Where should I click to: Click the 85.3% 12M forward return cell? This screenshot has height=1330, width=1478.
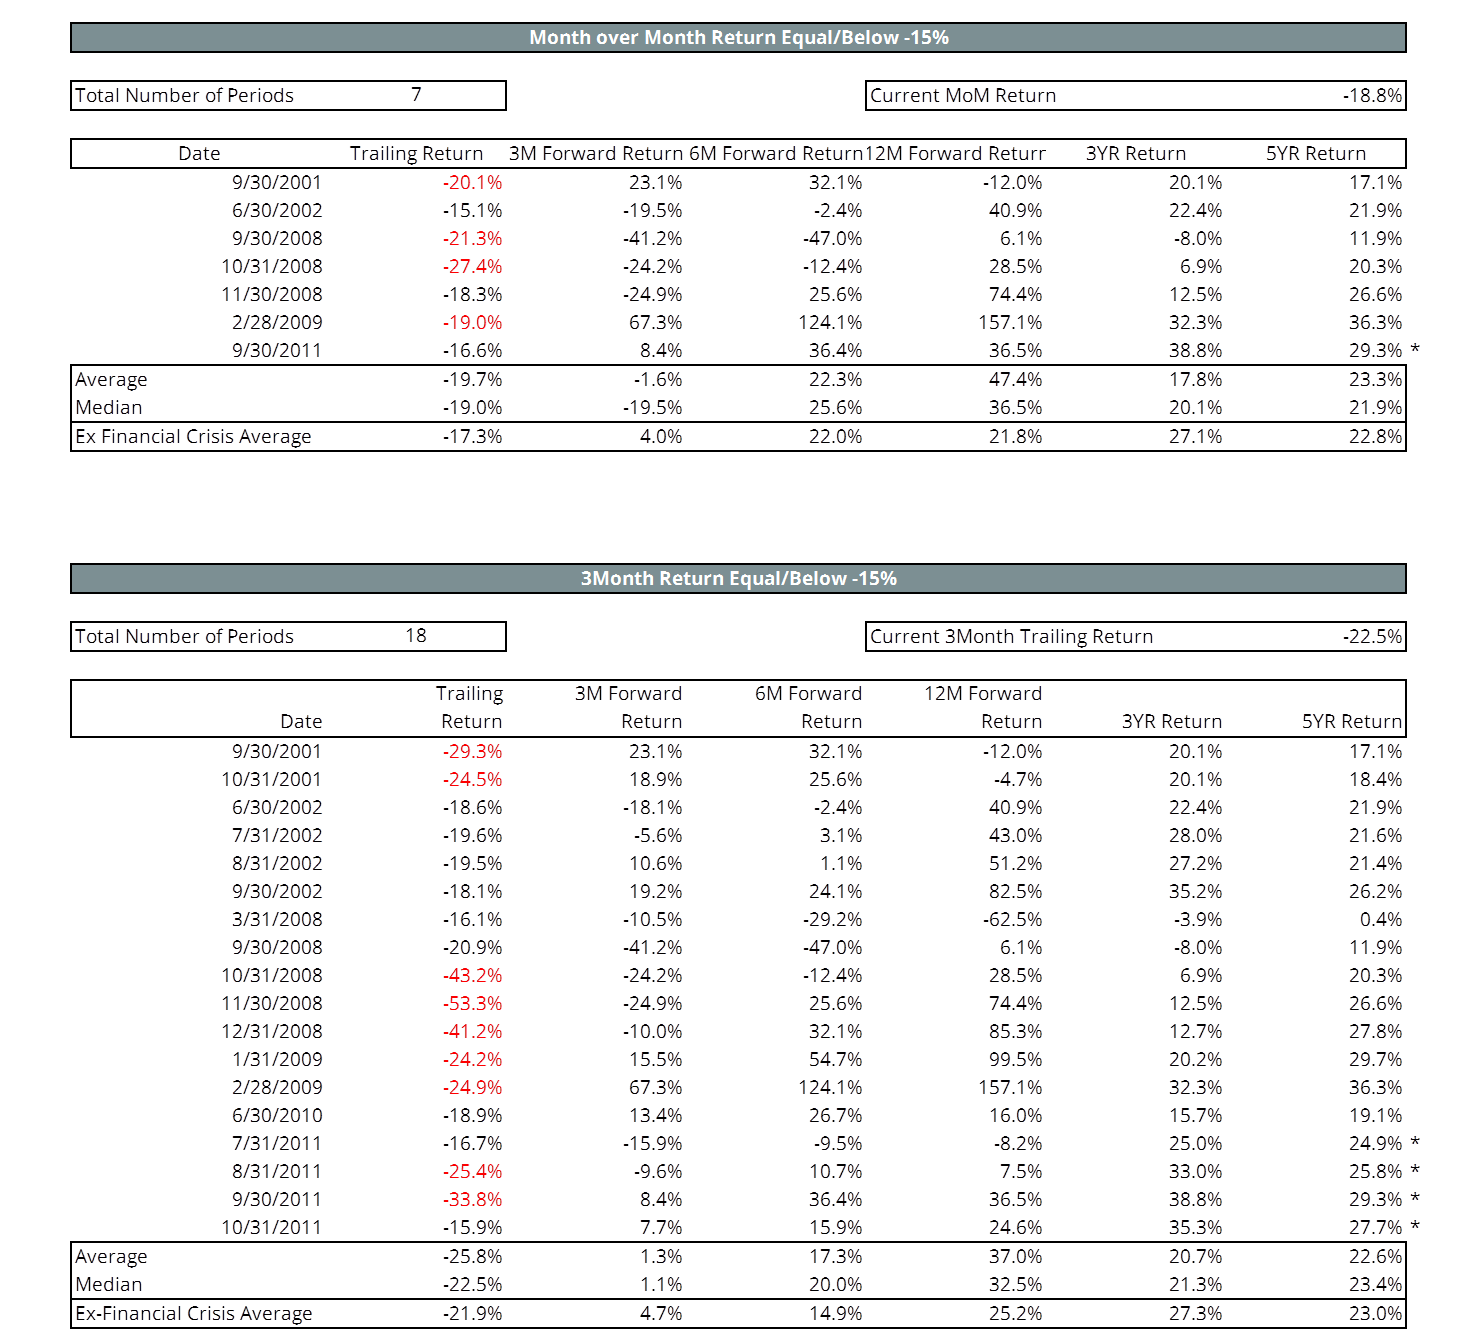1015,1032
